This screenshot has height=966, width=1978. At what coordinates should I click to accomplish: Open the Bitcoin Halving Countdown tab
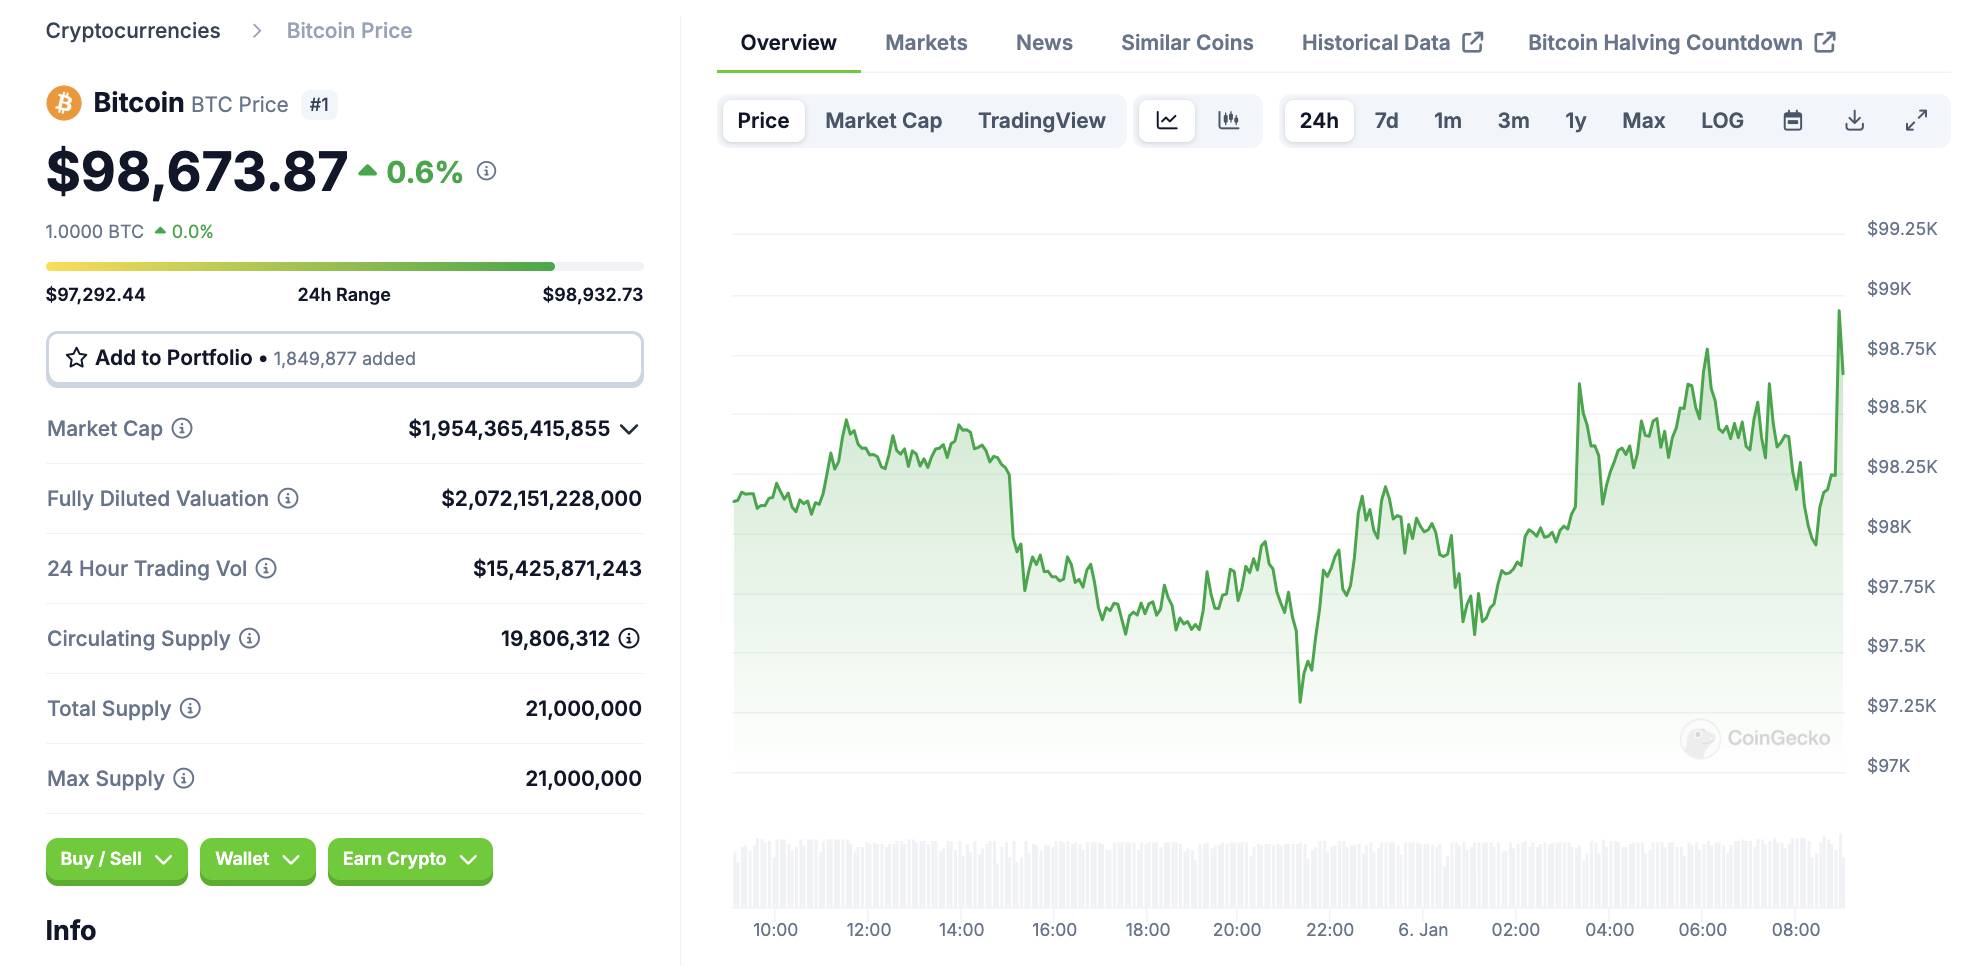click(x=1681, y=43)
